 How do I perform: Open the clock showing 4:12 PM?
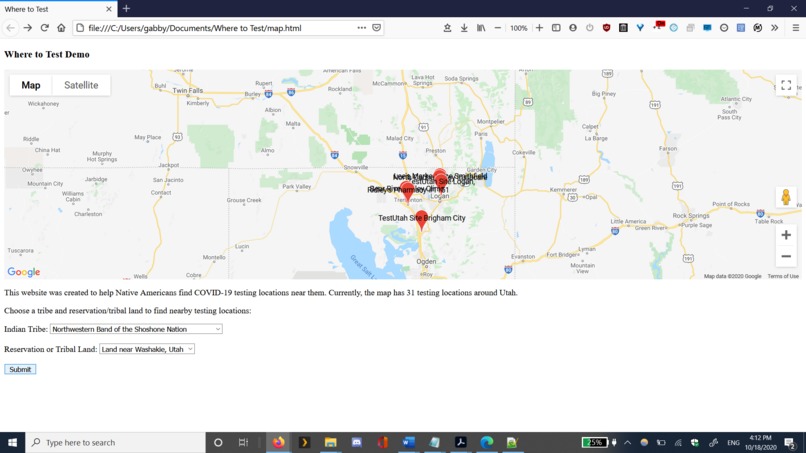click(x=760, y=442)
